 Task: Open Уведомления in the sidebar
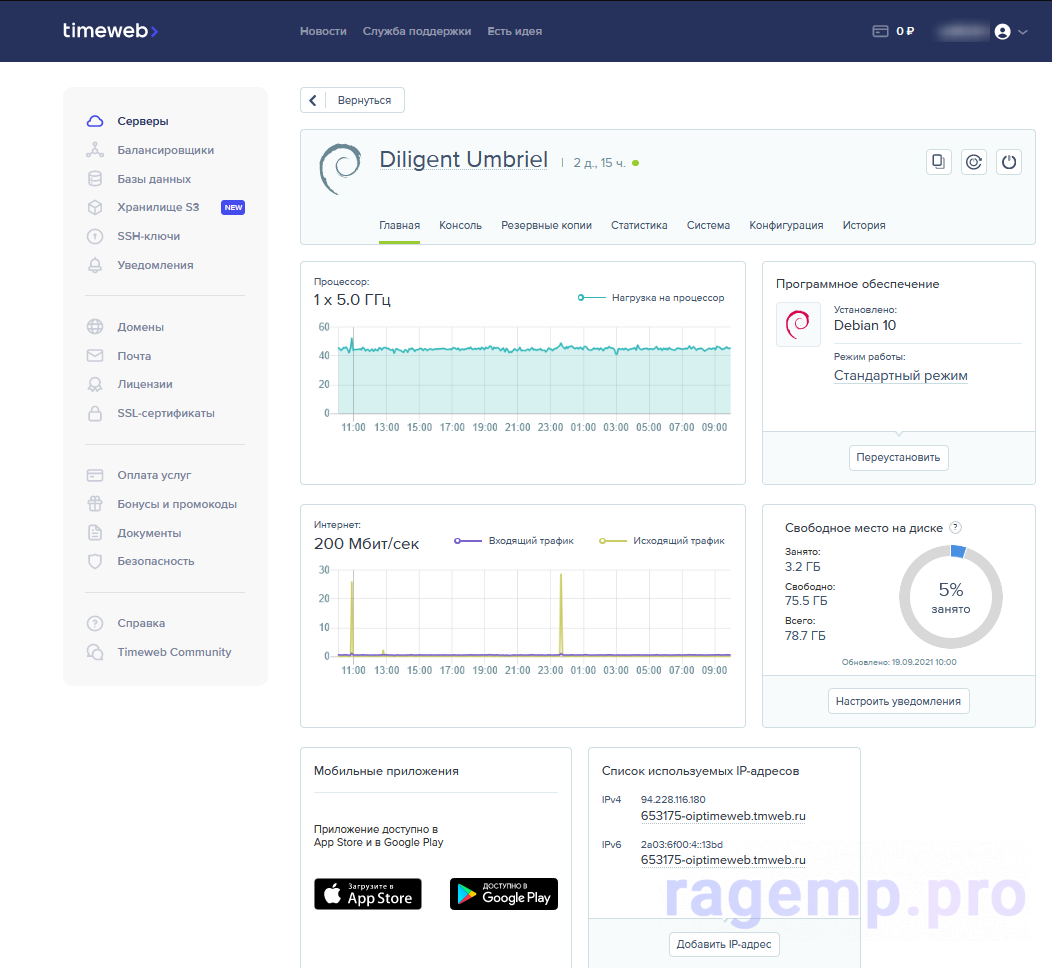[x=155, y=265]
